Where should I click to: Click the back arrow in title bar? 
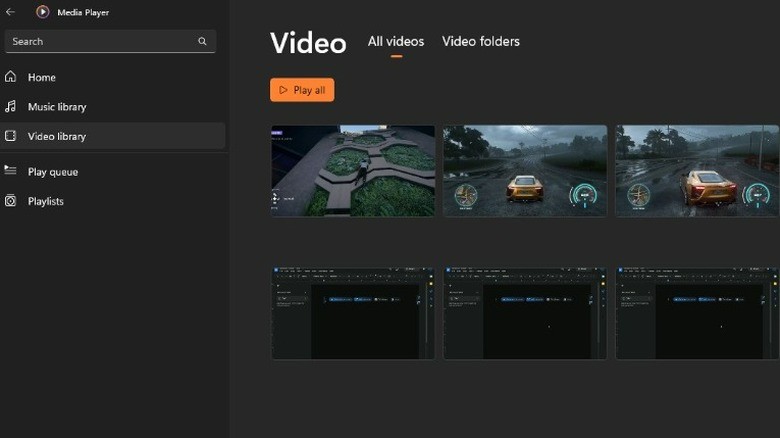pyautogui.click(x=10, y=12)
